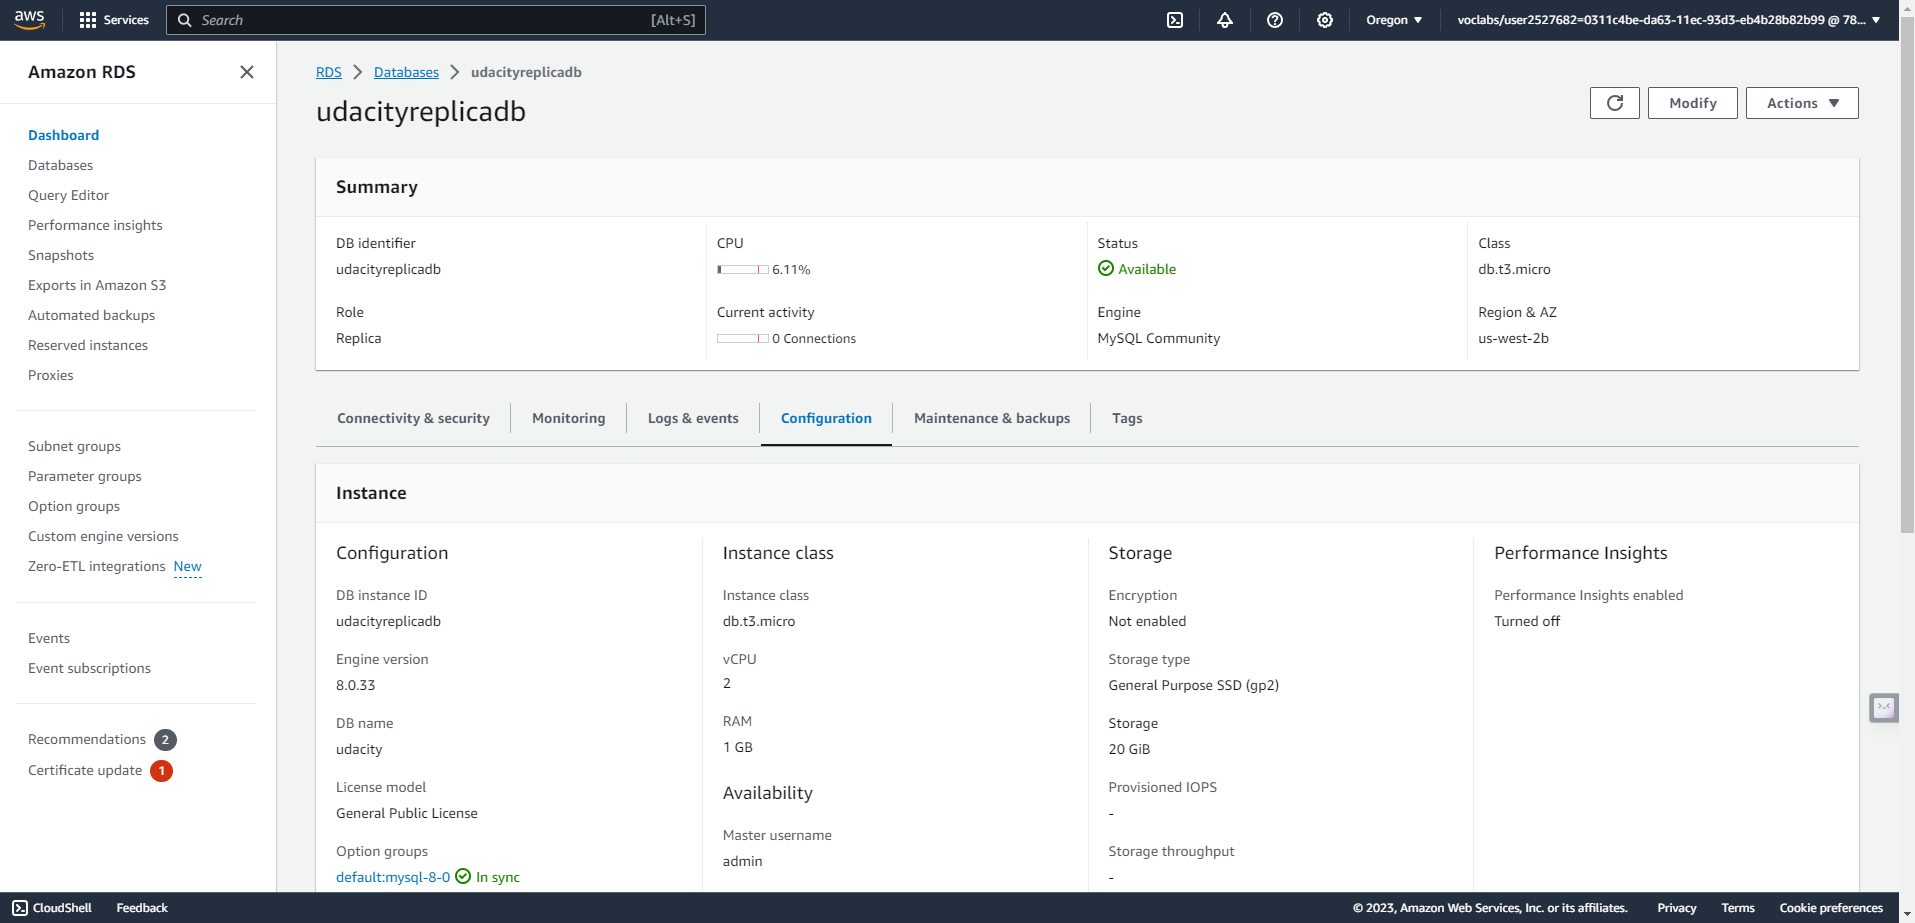Switch to the Monitoring tab

[x=568, y=418]
